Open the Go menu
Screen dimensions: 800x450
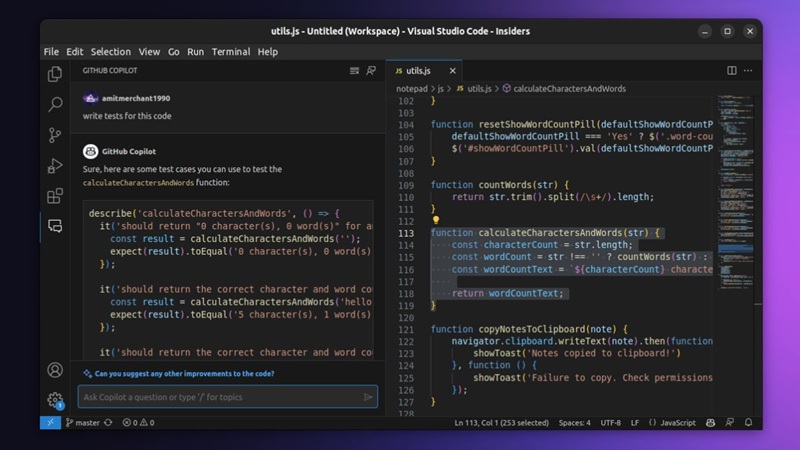(173, 52)
